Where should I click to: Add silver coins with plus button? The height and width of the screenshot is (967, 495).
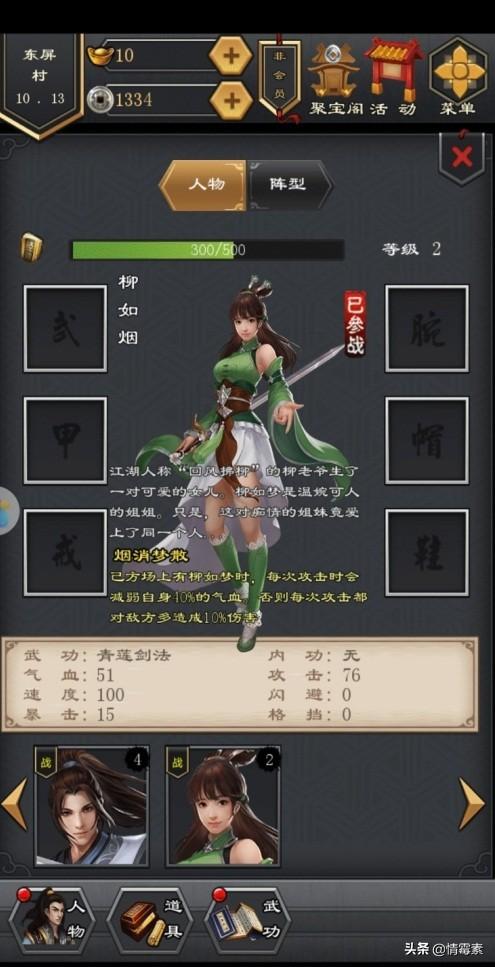(231, 100)
